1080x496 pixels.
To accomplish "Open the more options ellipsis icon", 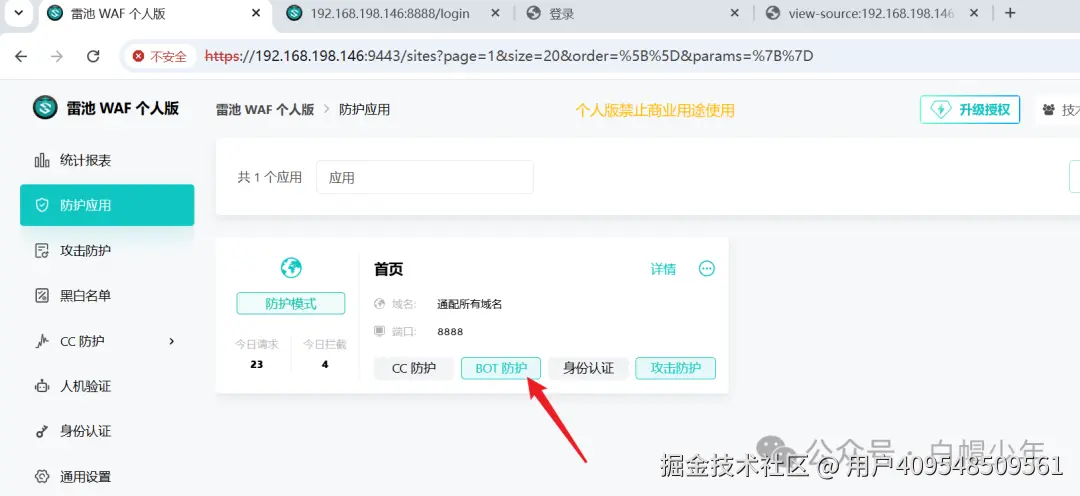I will coord(707,269).
